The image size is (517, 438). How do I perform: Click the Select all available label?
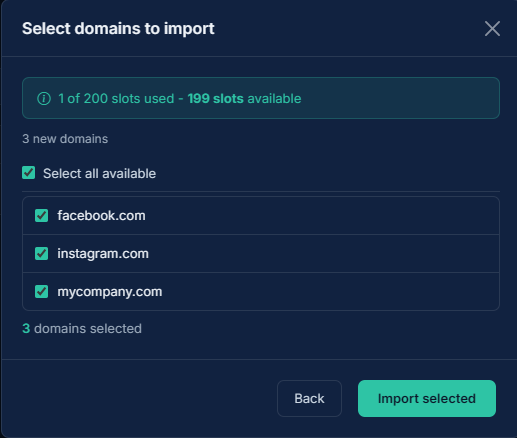point(99,174)
